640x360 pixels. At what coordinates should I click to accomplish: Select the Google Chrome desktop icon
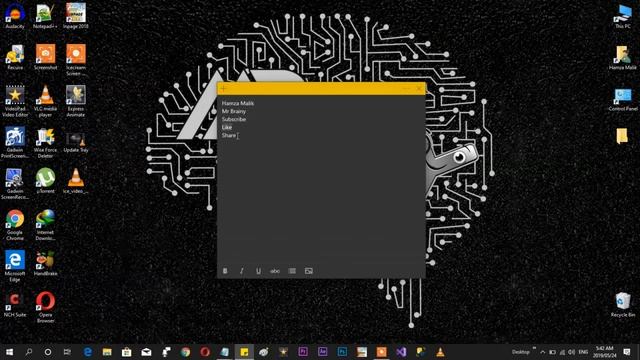pos(15,224)
